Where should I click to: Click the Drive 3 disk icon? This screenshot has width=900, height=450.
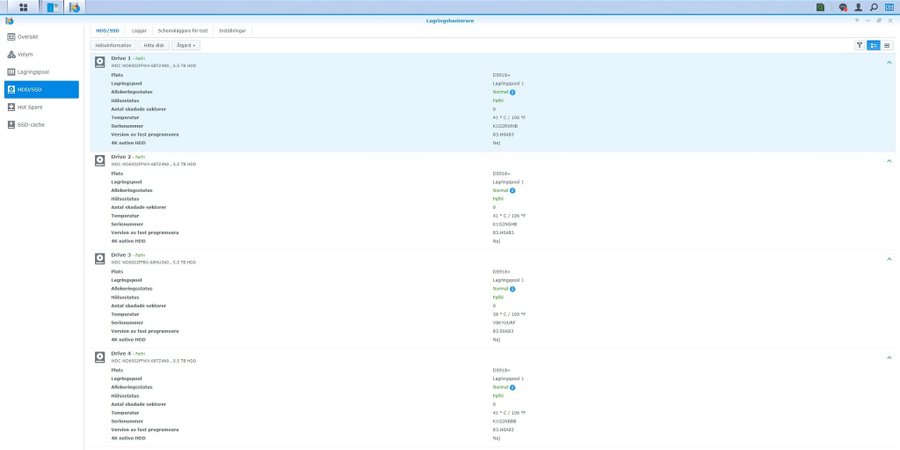(x=100, y=258)
